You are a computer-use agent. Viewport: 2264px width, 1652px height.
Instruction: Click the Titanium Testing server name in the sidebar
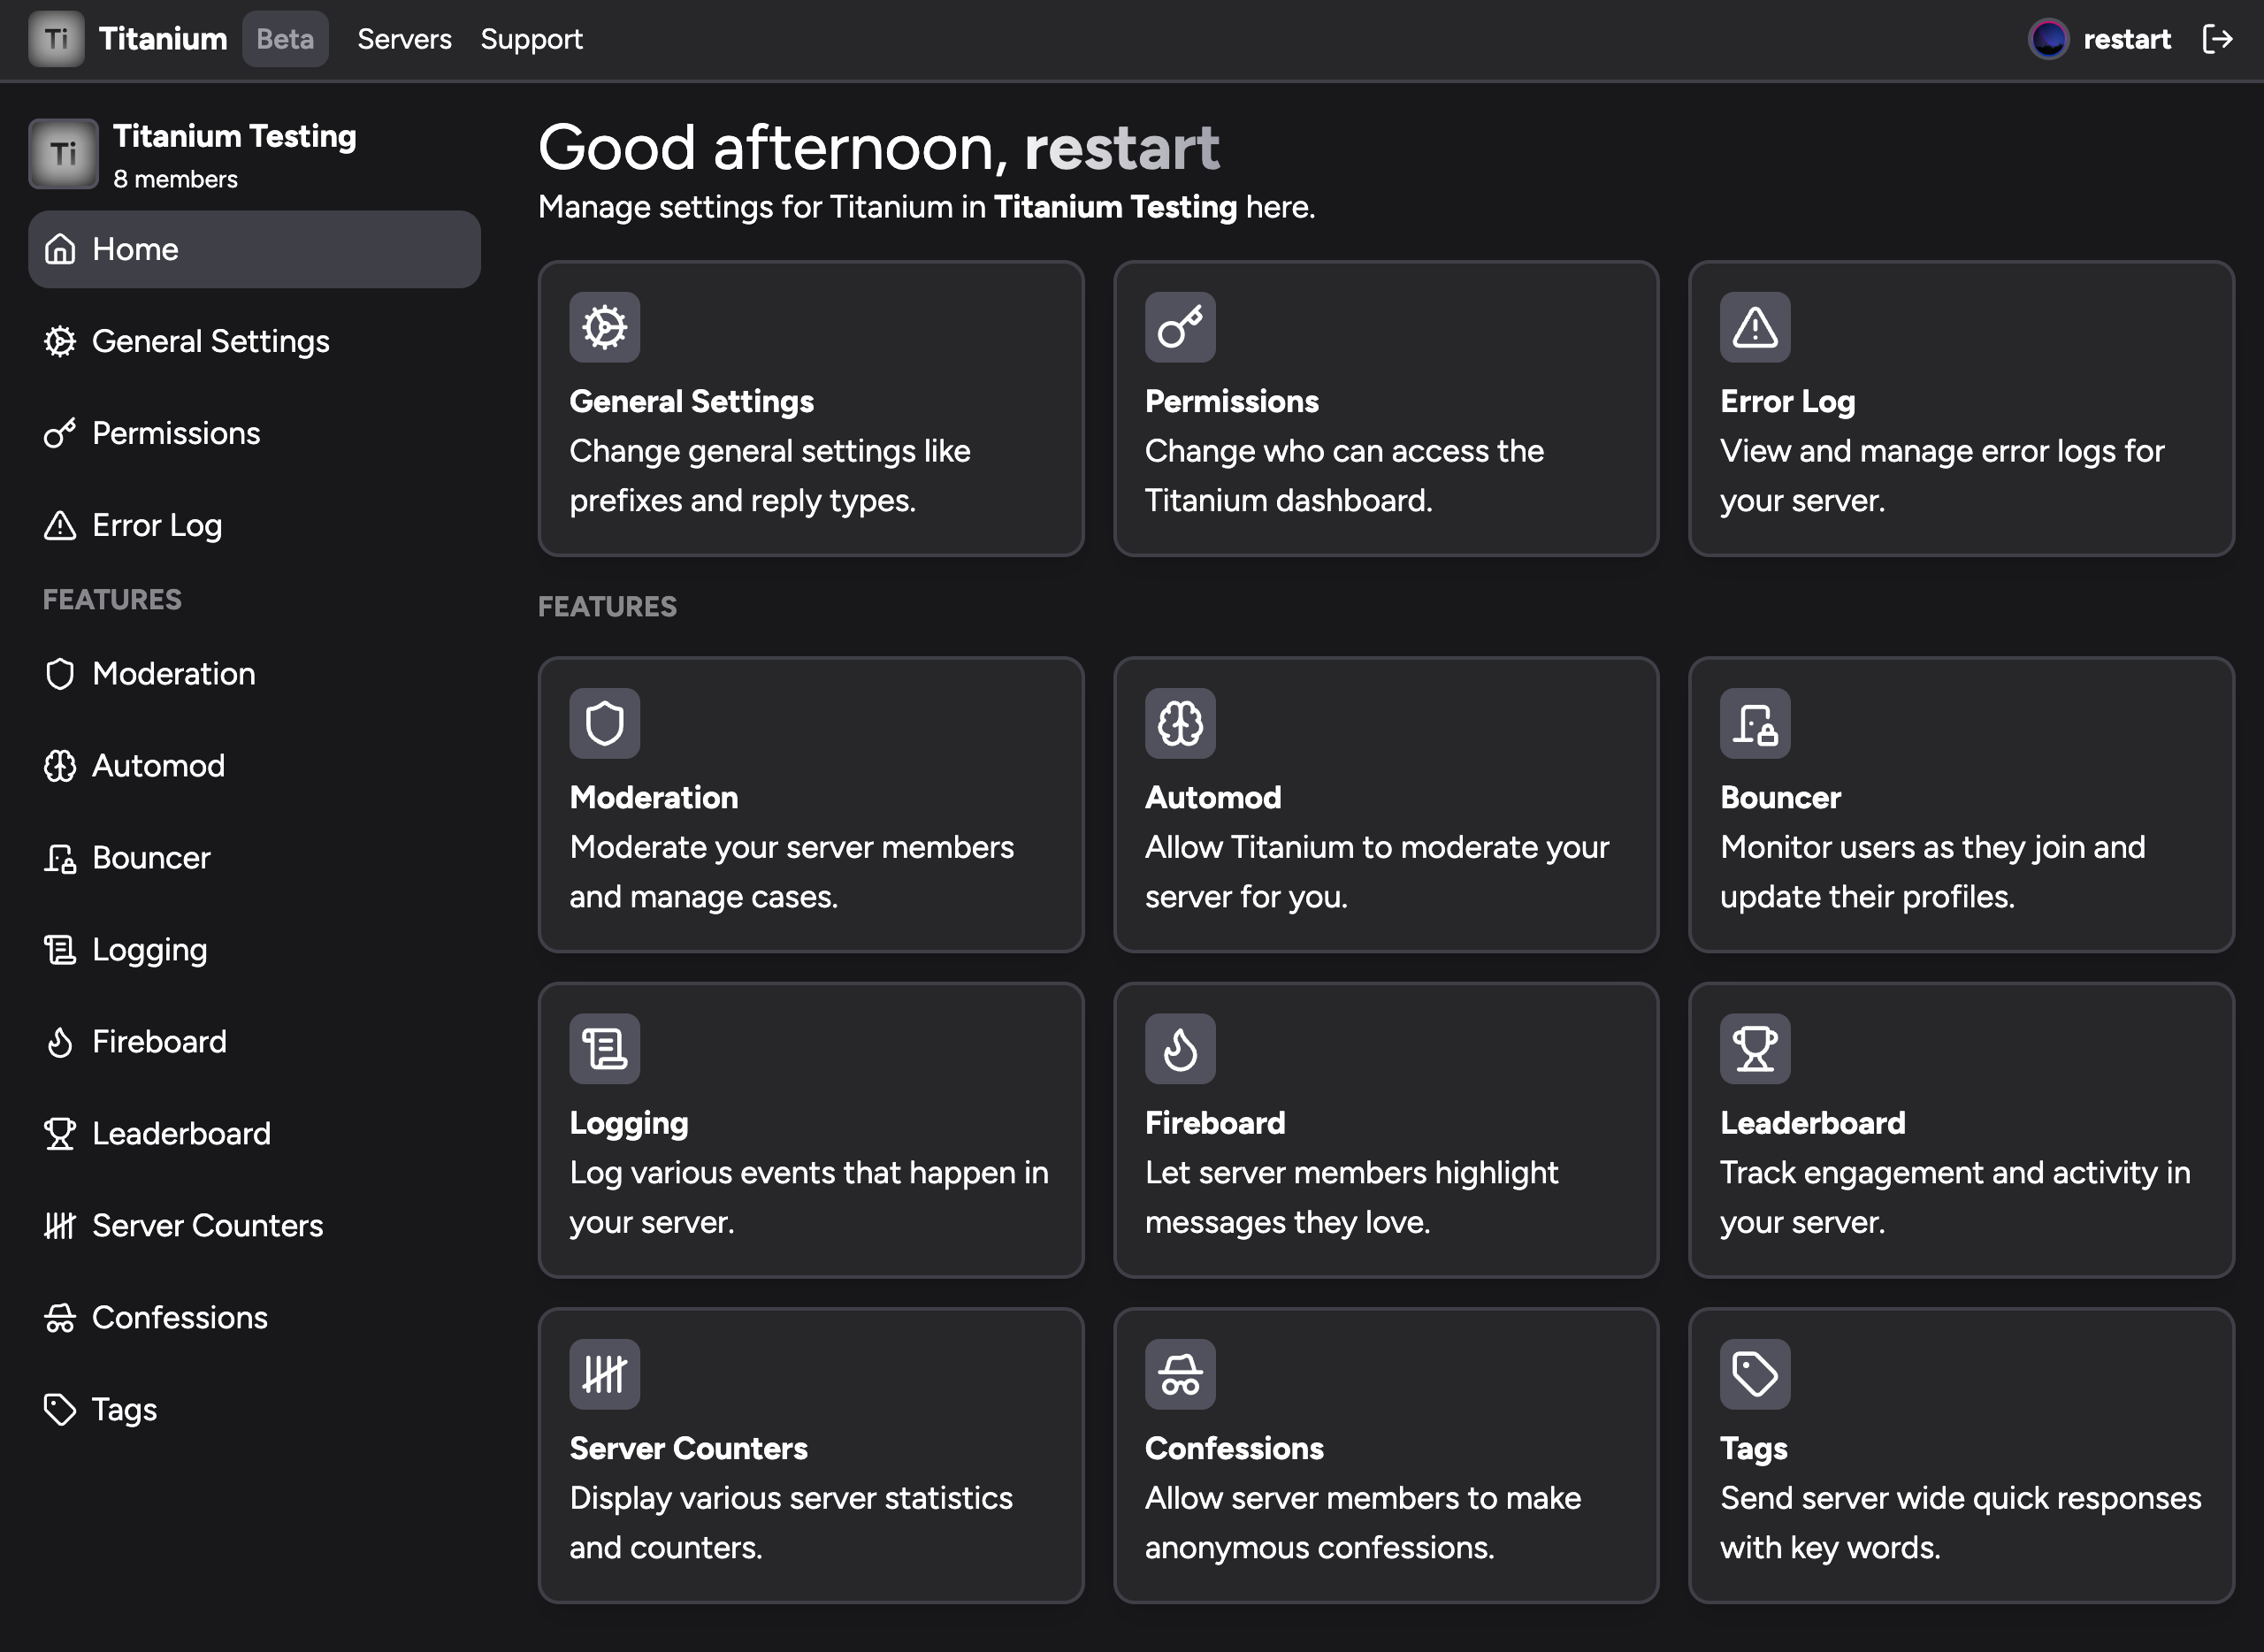point(234,136)
